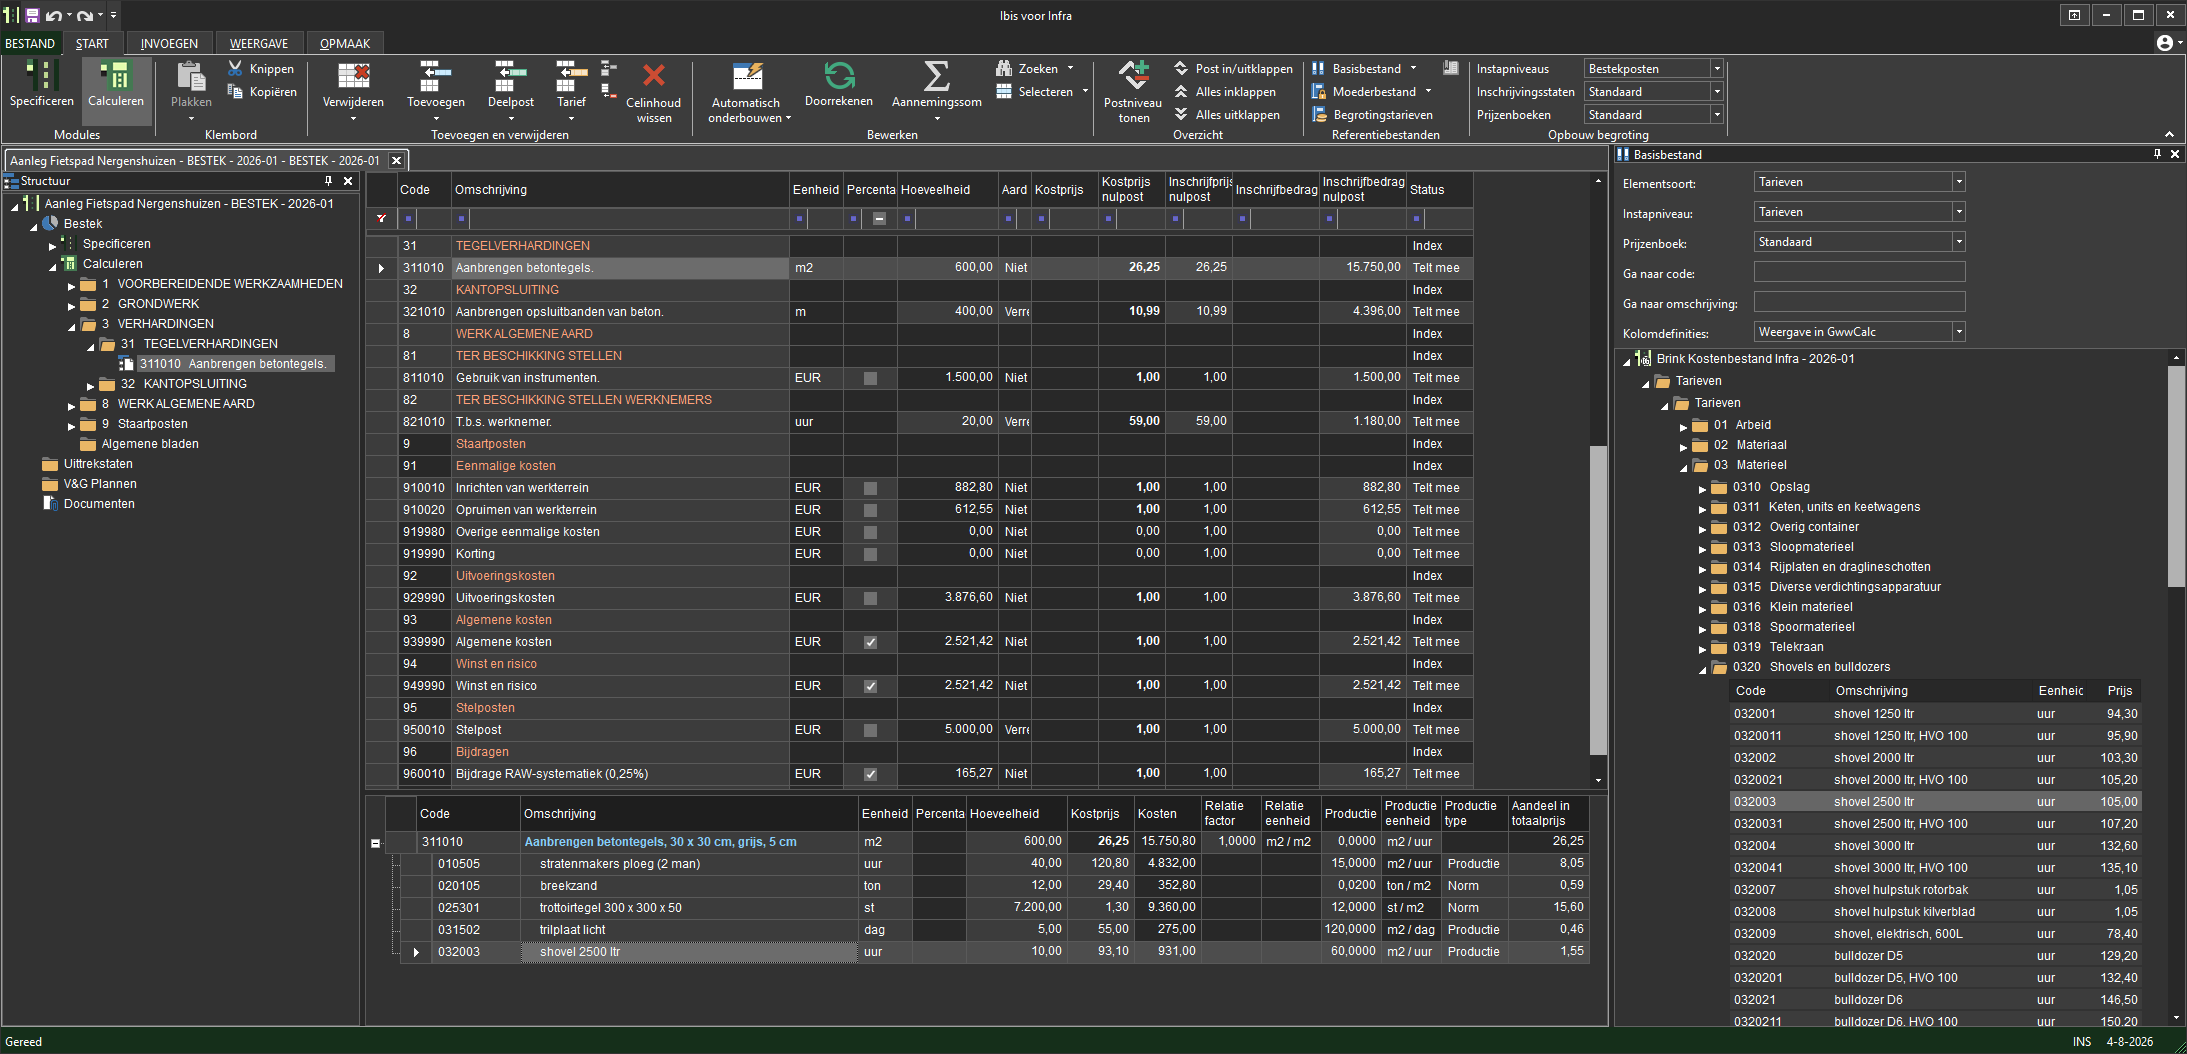Click Celinhoud wissen red cross
The image size is (2187, 1054).
[x=654, y=76]
